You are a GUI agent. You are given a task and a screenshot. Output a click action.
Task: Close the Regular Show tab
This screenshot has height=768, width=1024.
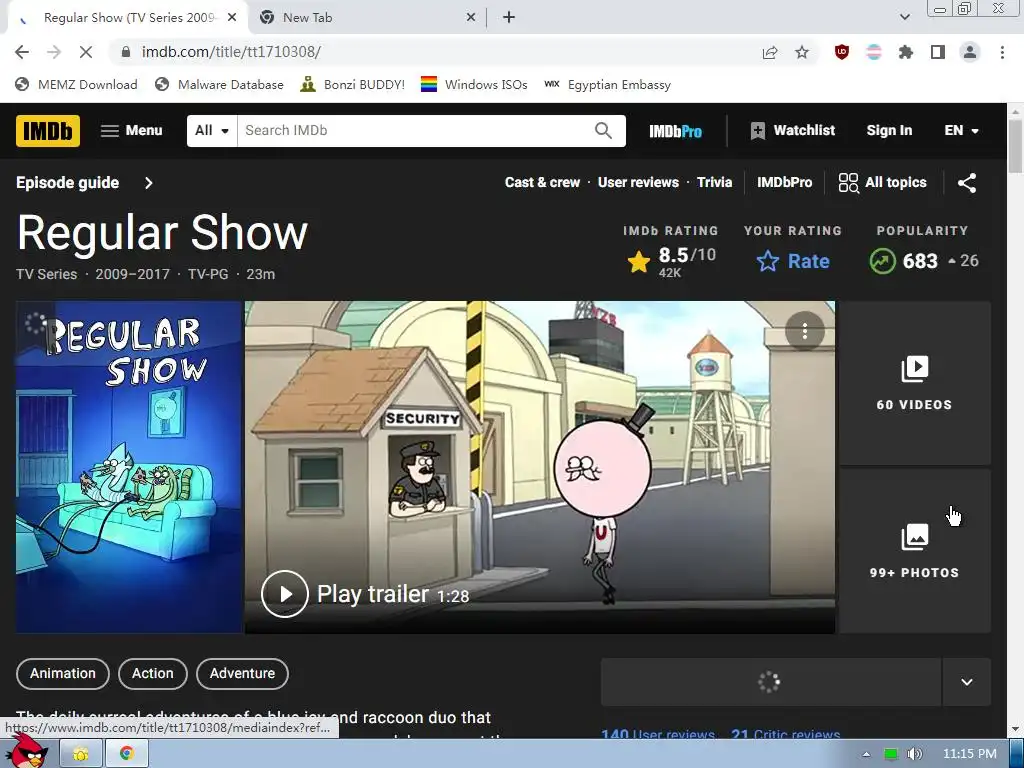(x=232, y=18)
